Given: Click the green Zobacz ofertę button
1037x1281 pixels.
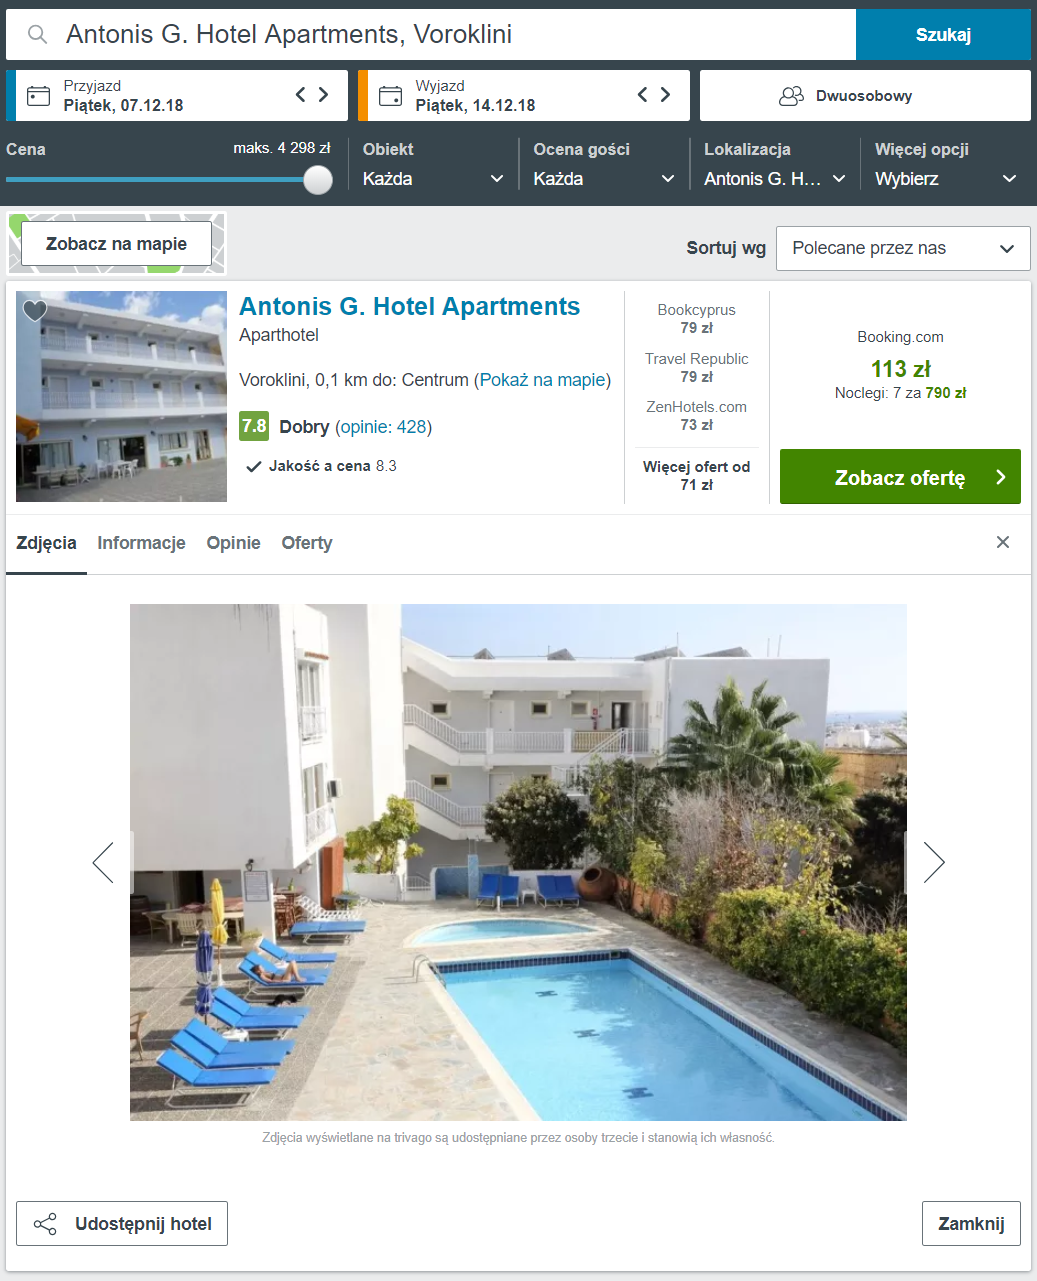Looking at the screenshot, I should point(900,477).
